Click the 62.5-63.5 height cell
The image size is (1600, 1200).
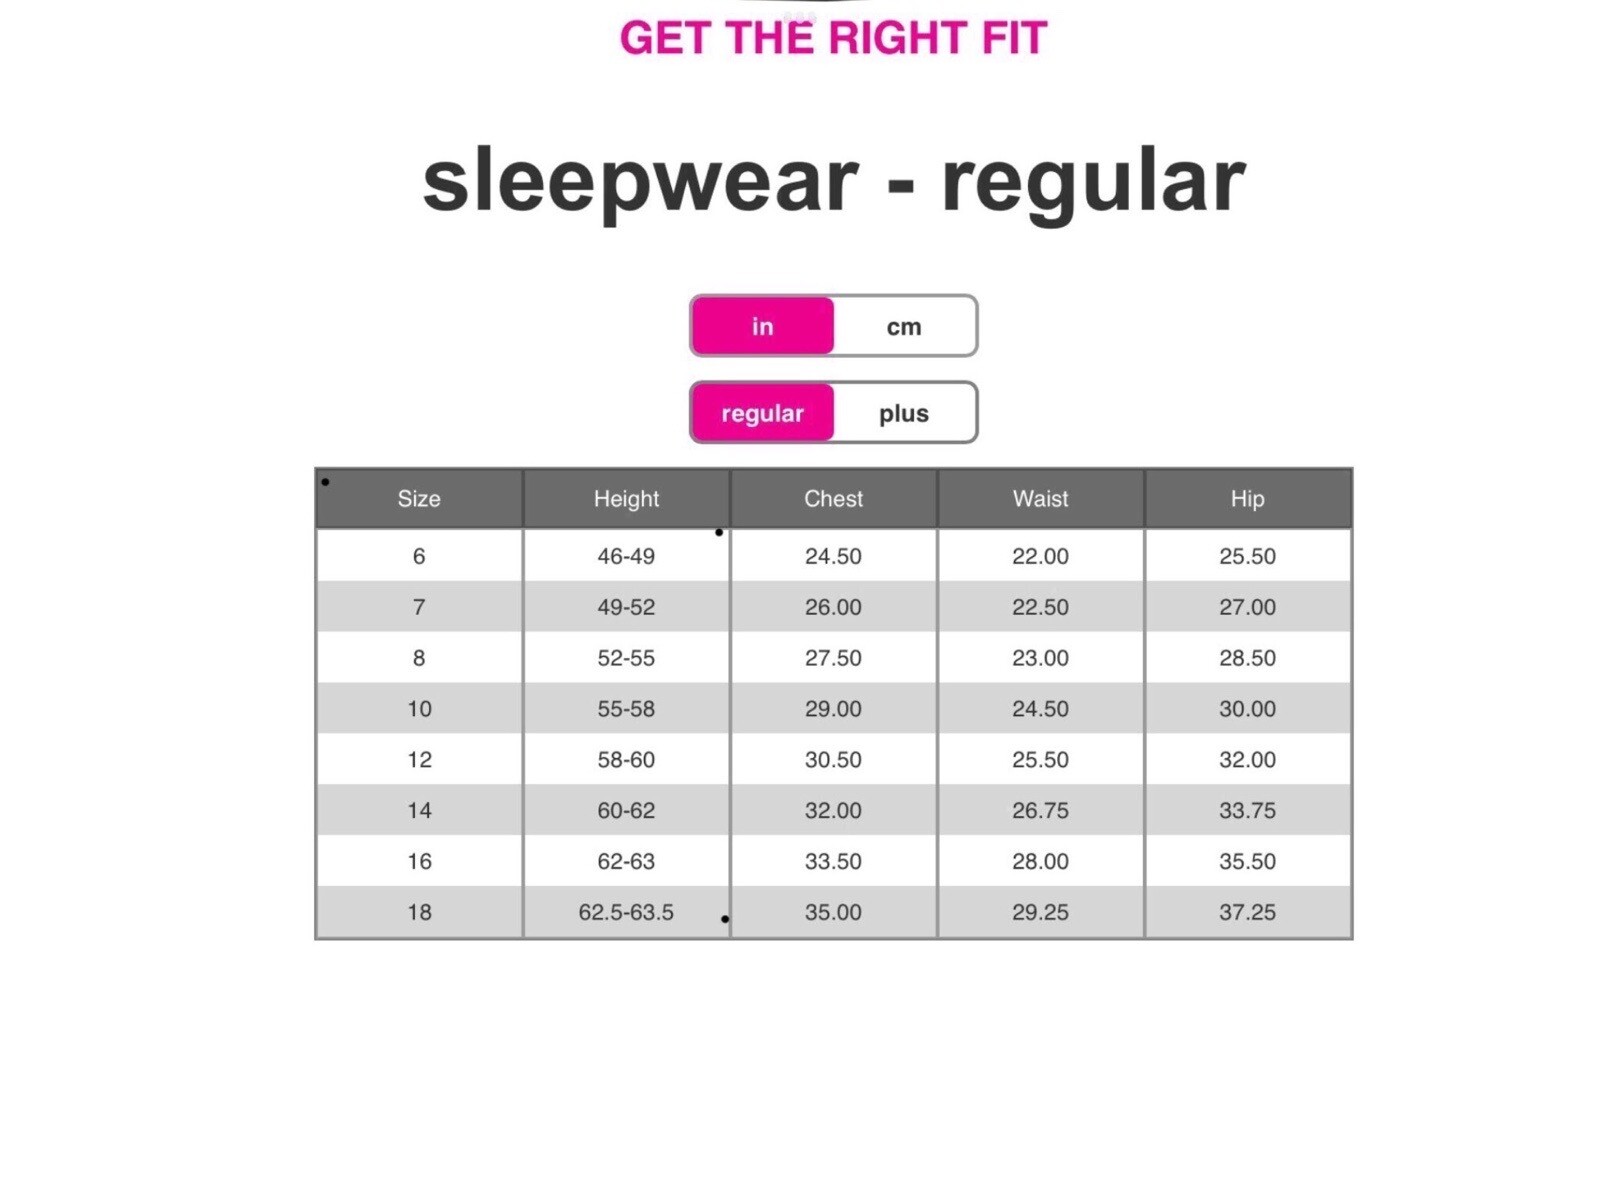click(626, 912)
